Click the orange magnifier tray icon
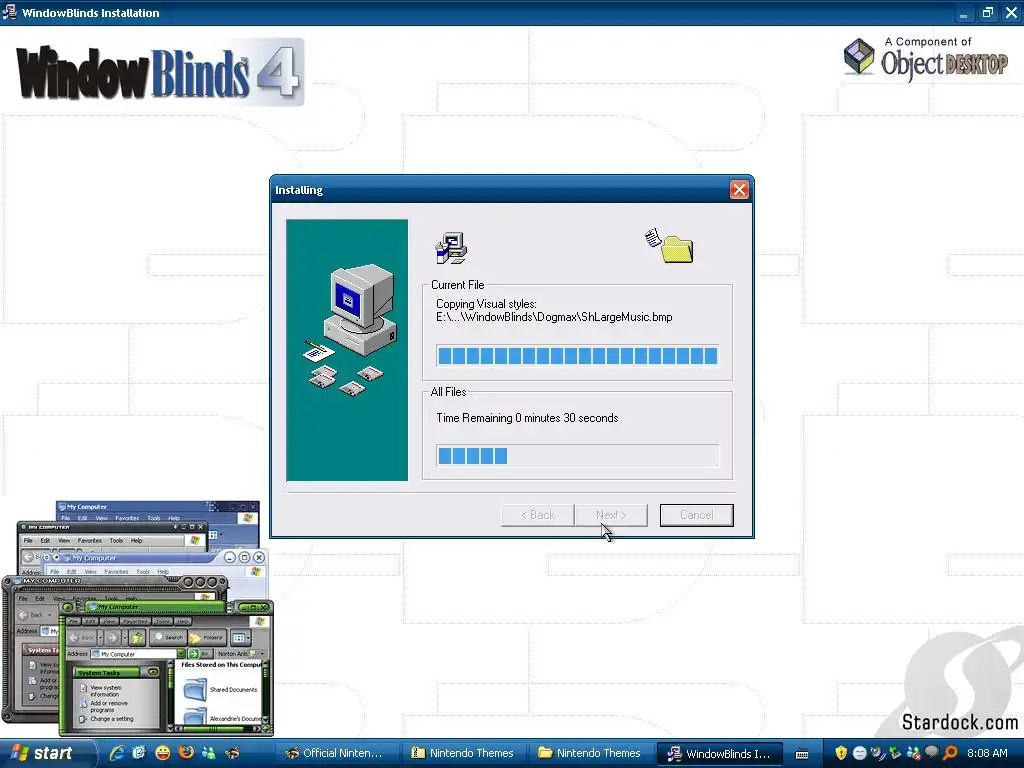The width and height of the screenshot is (1024, 768). click(950, 753)
